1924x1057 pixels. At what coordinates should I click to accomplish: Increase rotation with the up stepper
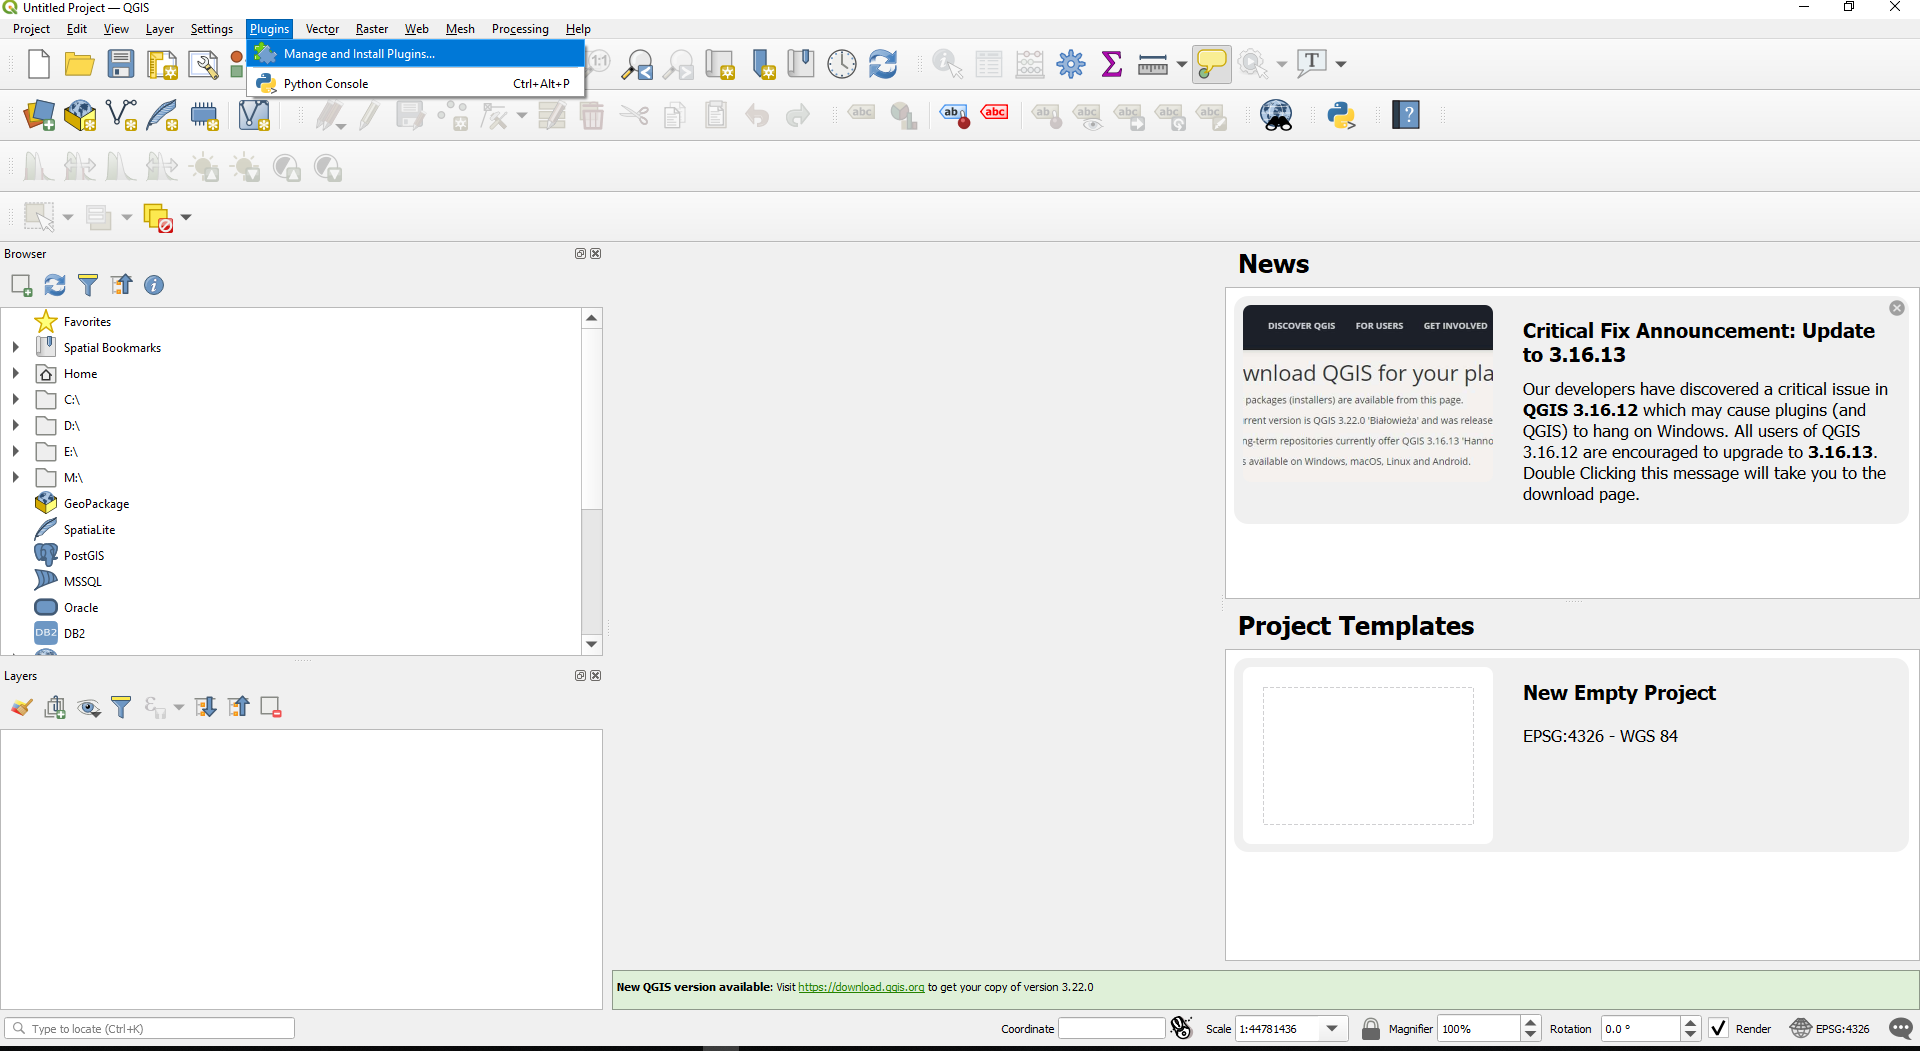(x=1691, y=1023)
